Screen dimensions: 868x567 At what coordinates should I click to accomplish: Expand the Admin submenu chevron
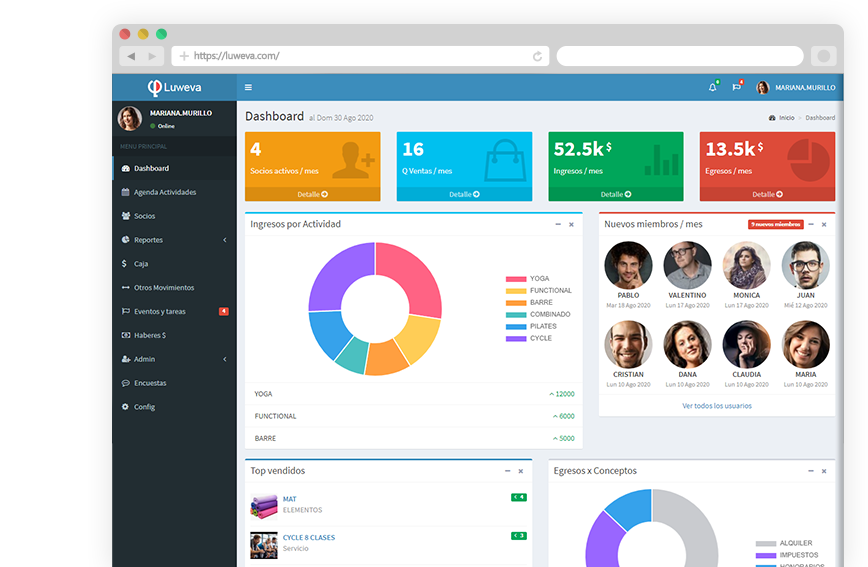point(225,359)
